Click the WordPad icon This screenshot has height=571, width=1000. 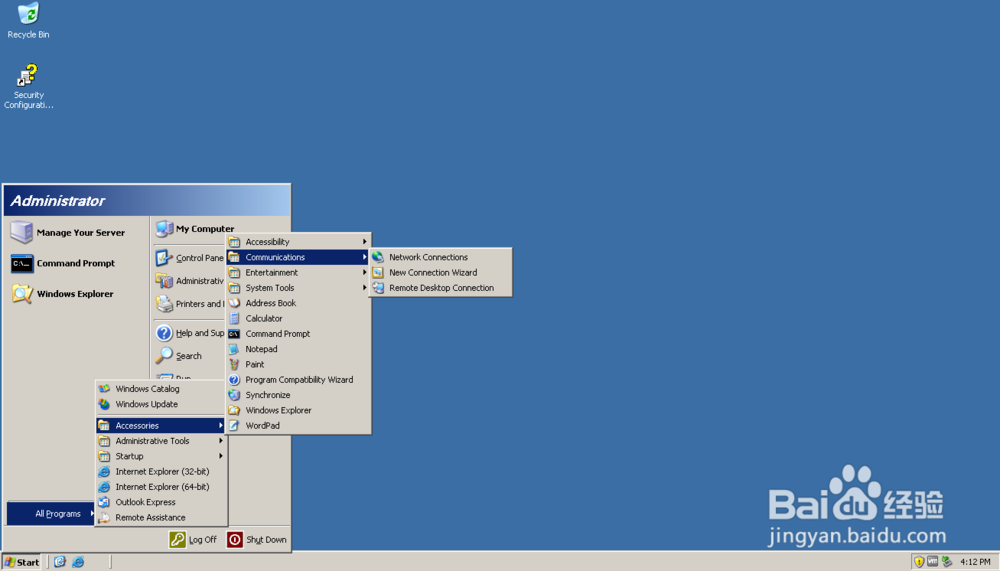click(234, 426)
